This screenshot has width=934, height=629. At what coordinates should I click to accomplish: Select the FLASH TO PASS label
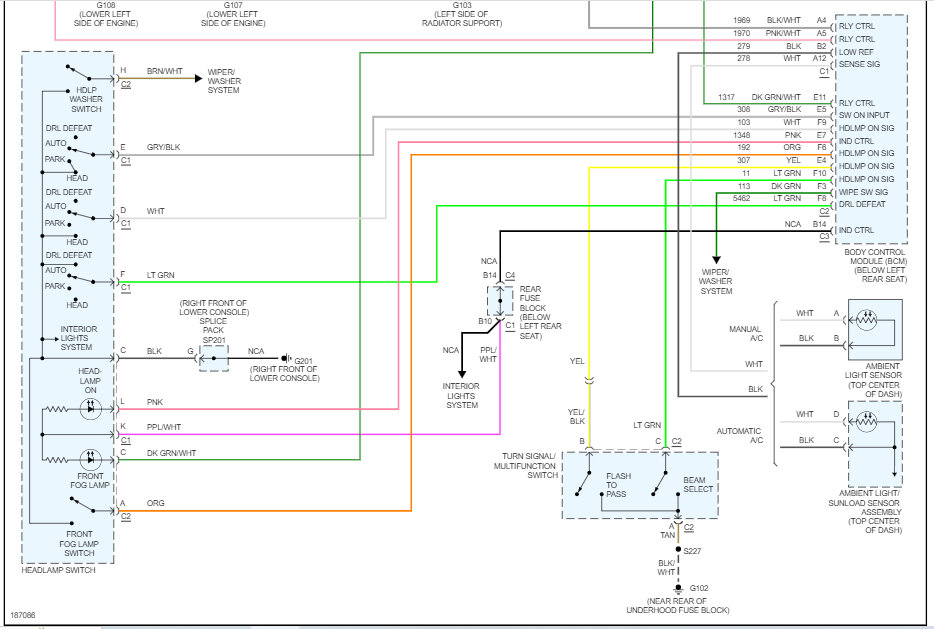coord(618,485)
